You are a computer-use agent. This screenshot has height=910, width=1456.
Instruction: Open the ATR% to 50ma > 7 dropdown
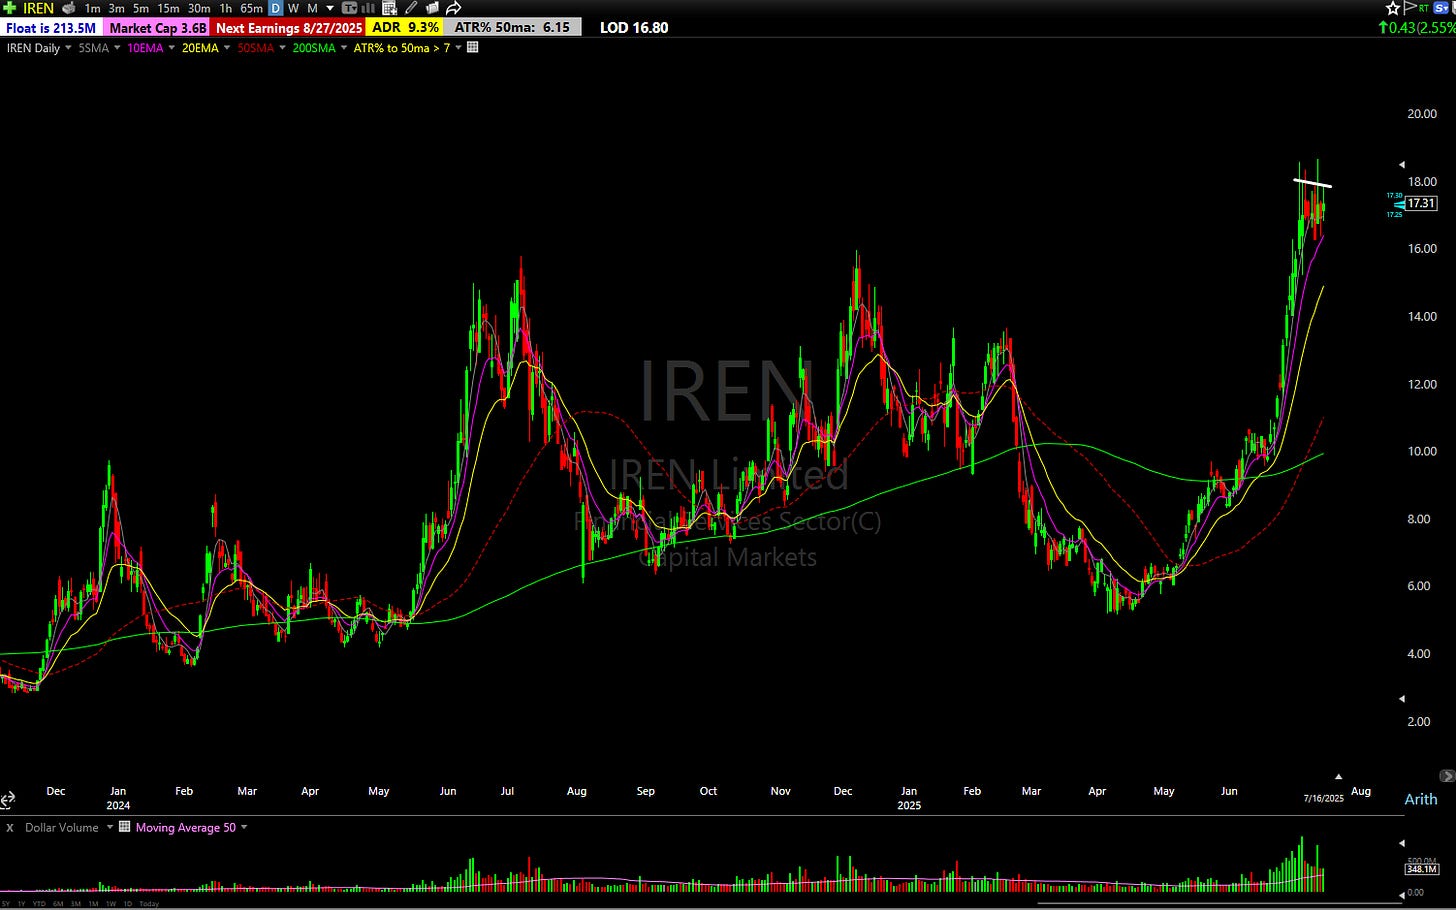click(x=459, y=47)
